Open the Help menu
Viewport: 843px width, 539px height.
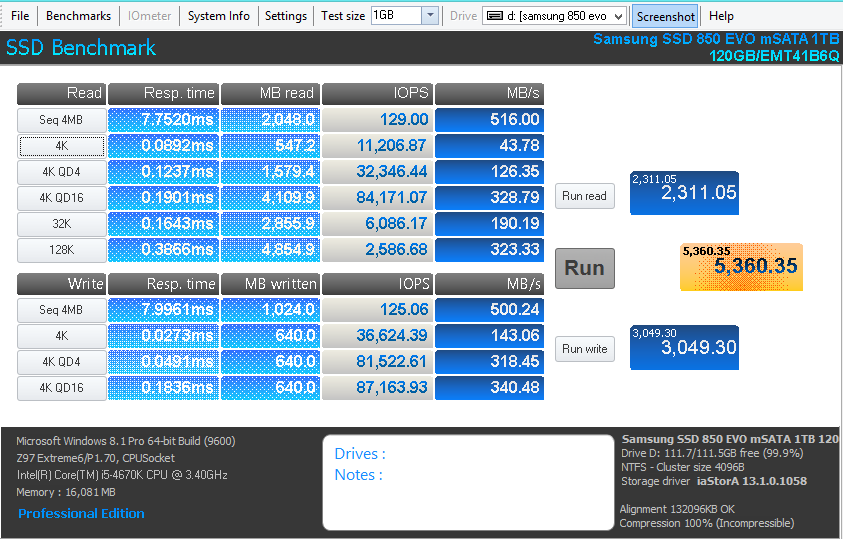721,16
